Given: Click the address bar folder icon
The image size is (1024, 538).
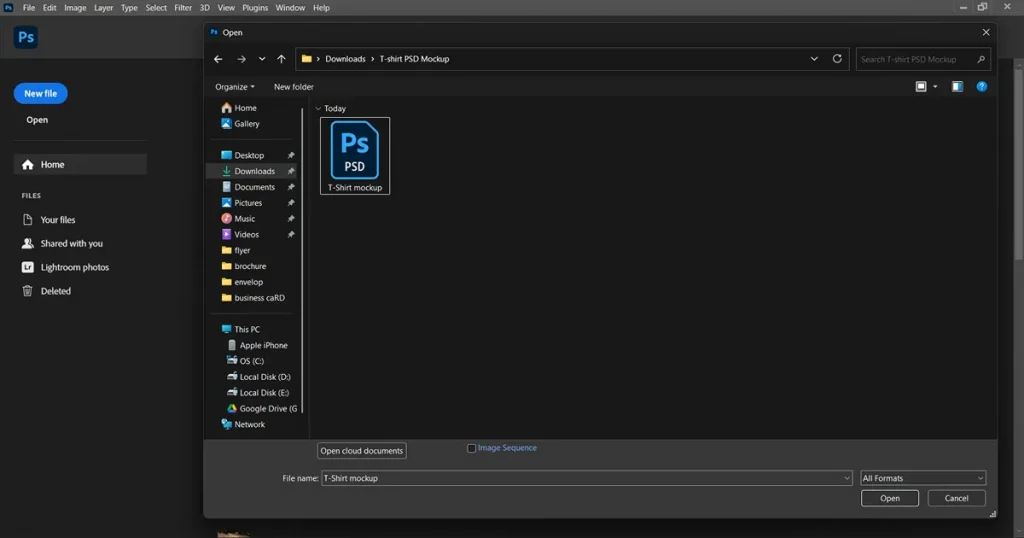Looking at the screenshot, I should 306,59.
